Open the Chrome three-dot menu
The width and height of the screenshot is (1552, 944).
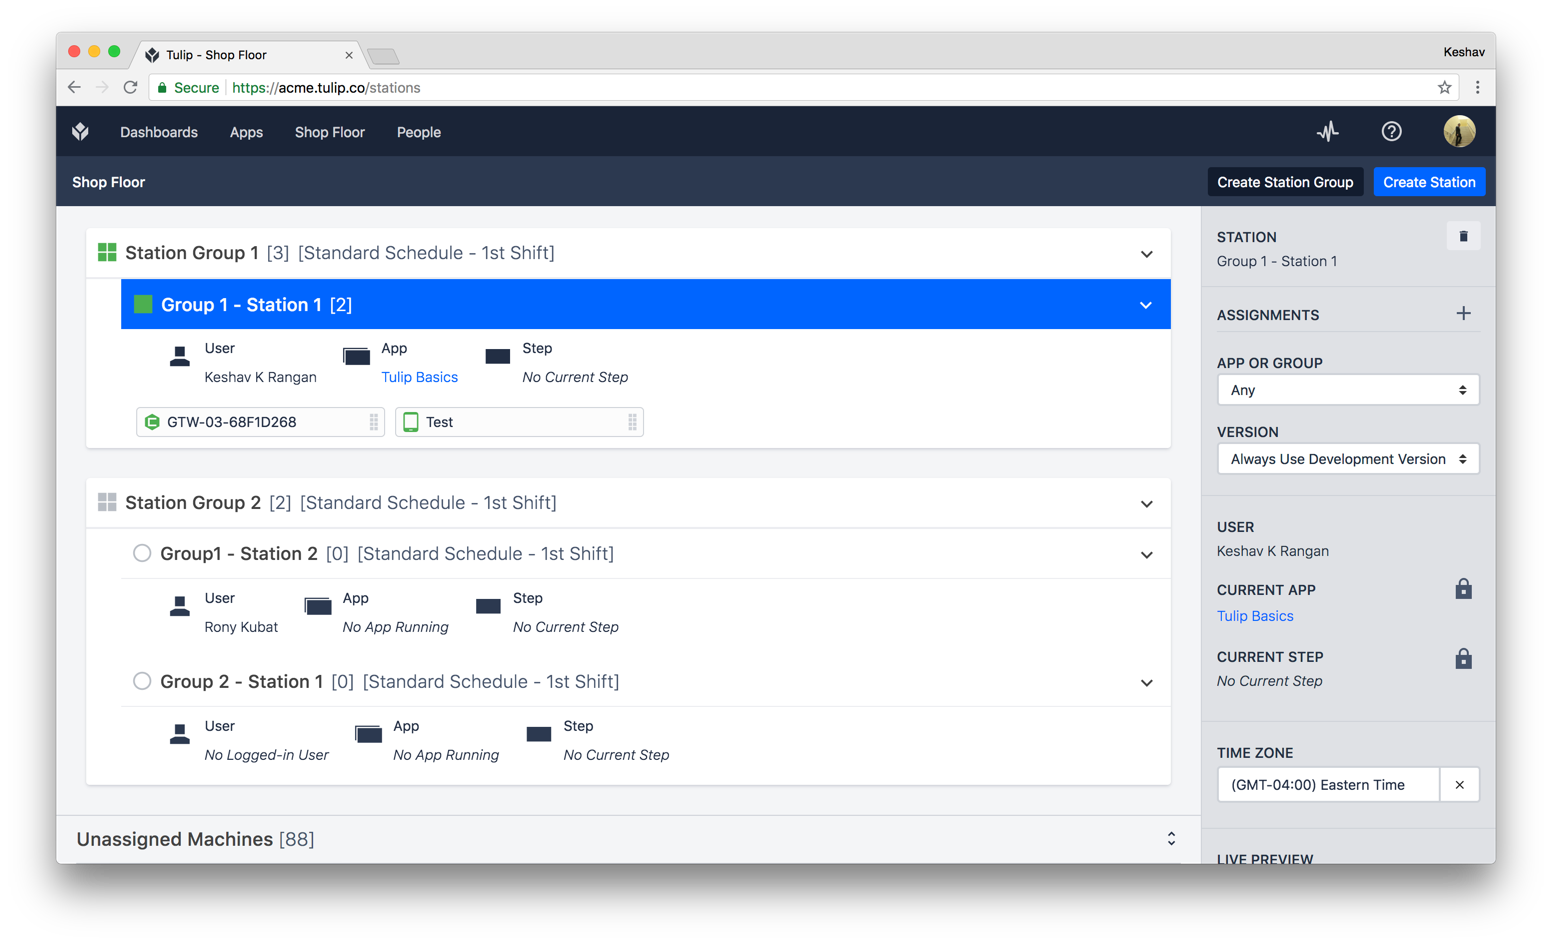tap(1477, 88)
